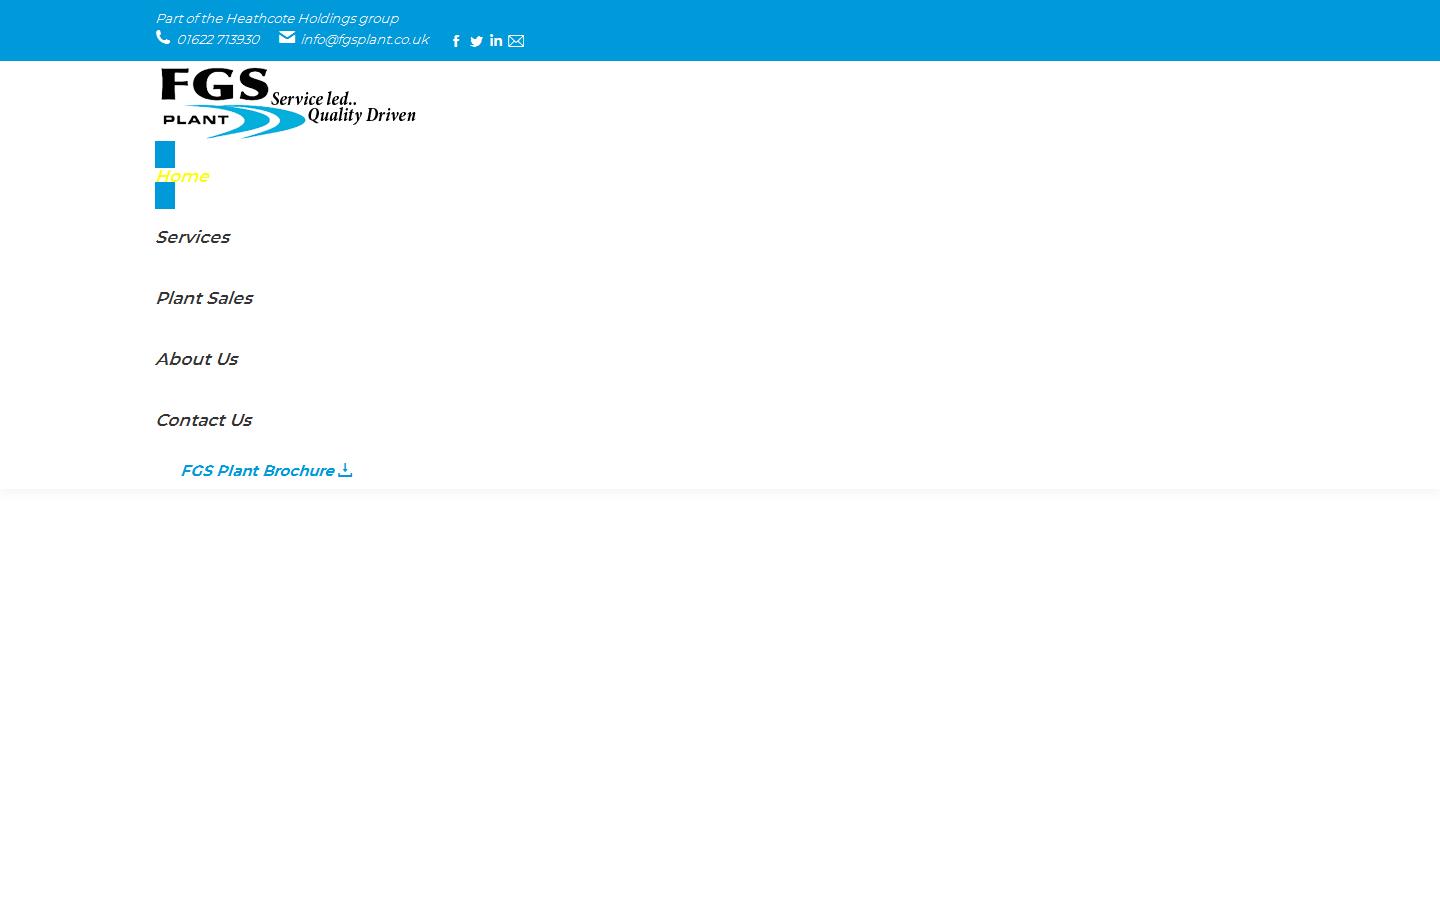Click the solid envelope icon before email address
This screenshot has height=900, width=1440.
point(287,37)
